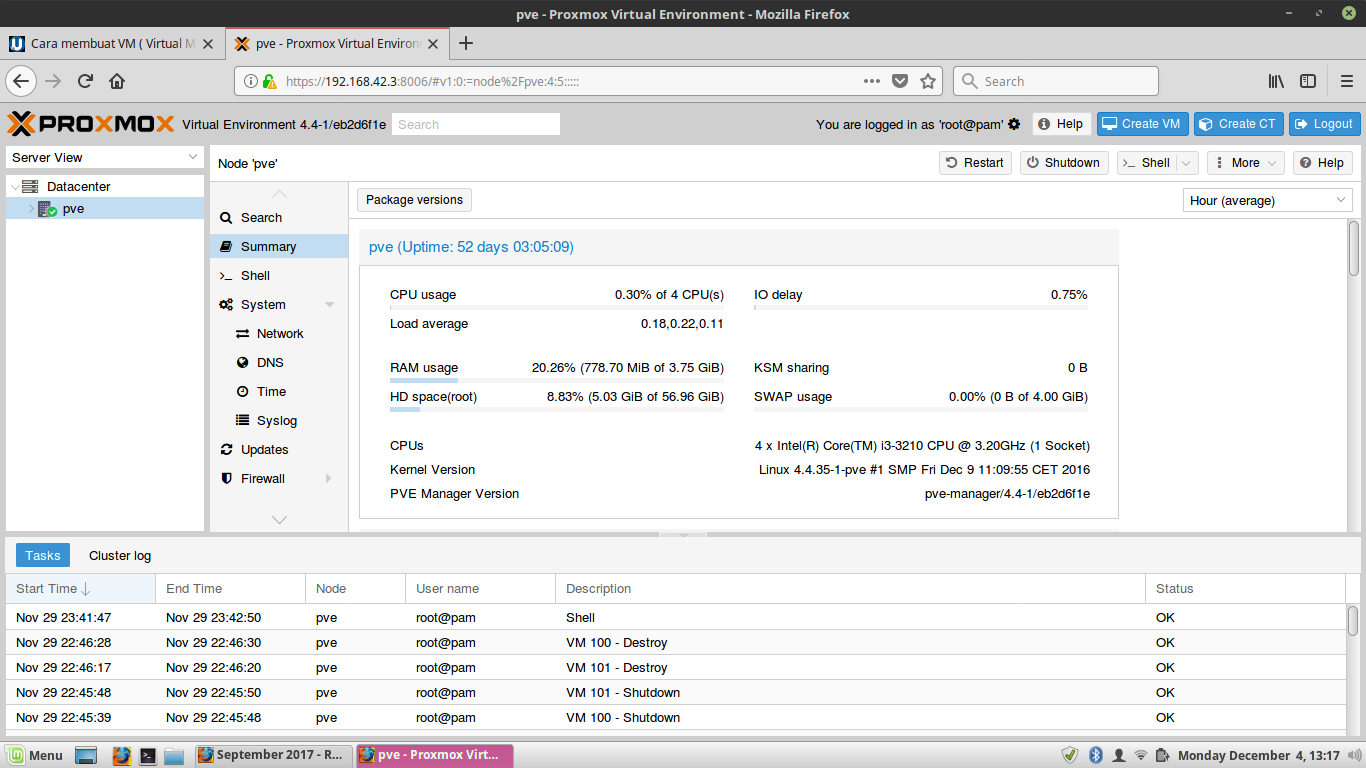Open the Syslog viewer item
Image resolution: width=1366 pixels, height=768 pixels.
click(x=279, y=420)
